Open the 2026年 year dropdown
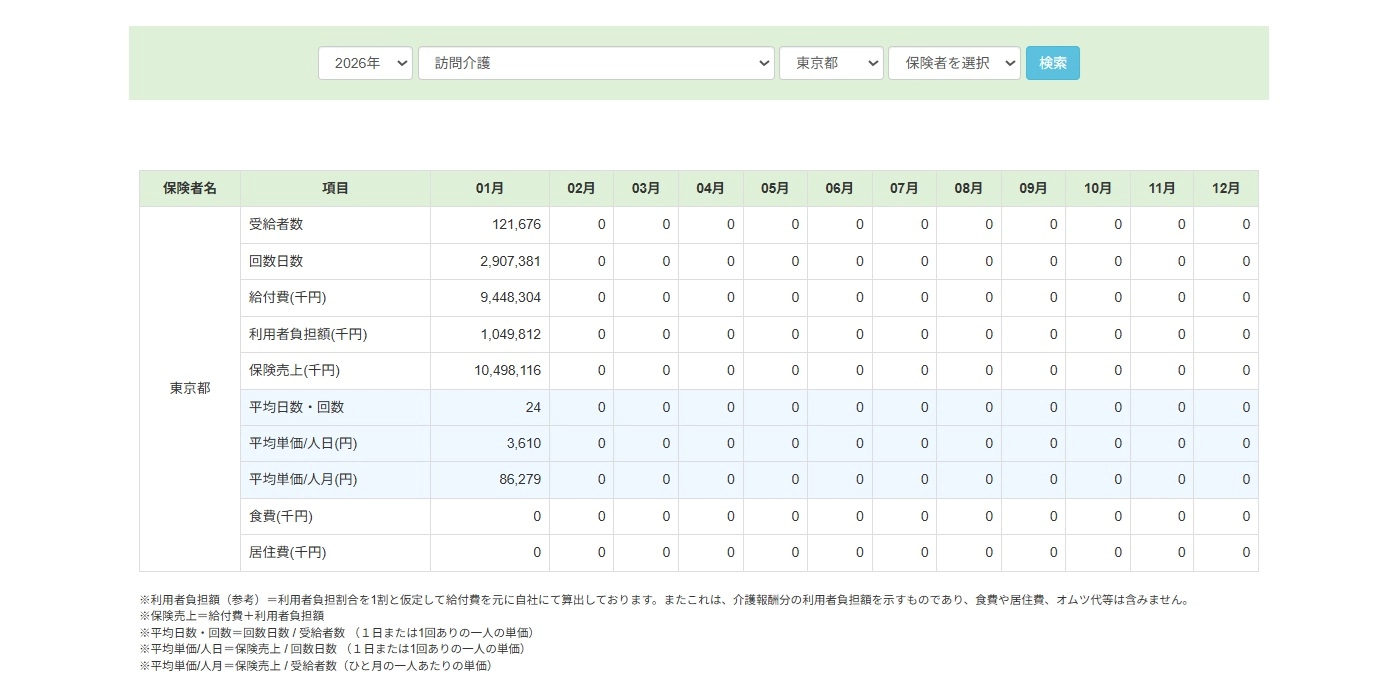The width and height of the screenshot is (1400, 700). 365,63
